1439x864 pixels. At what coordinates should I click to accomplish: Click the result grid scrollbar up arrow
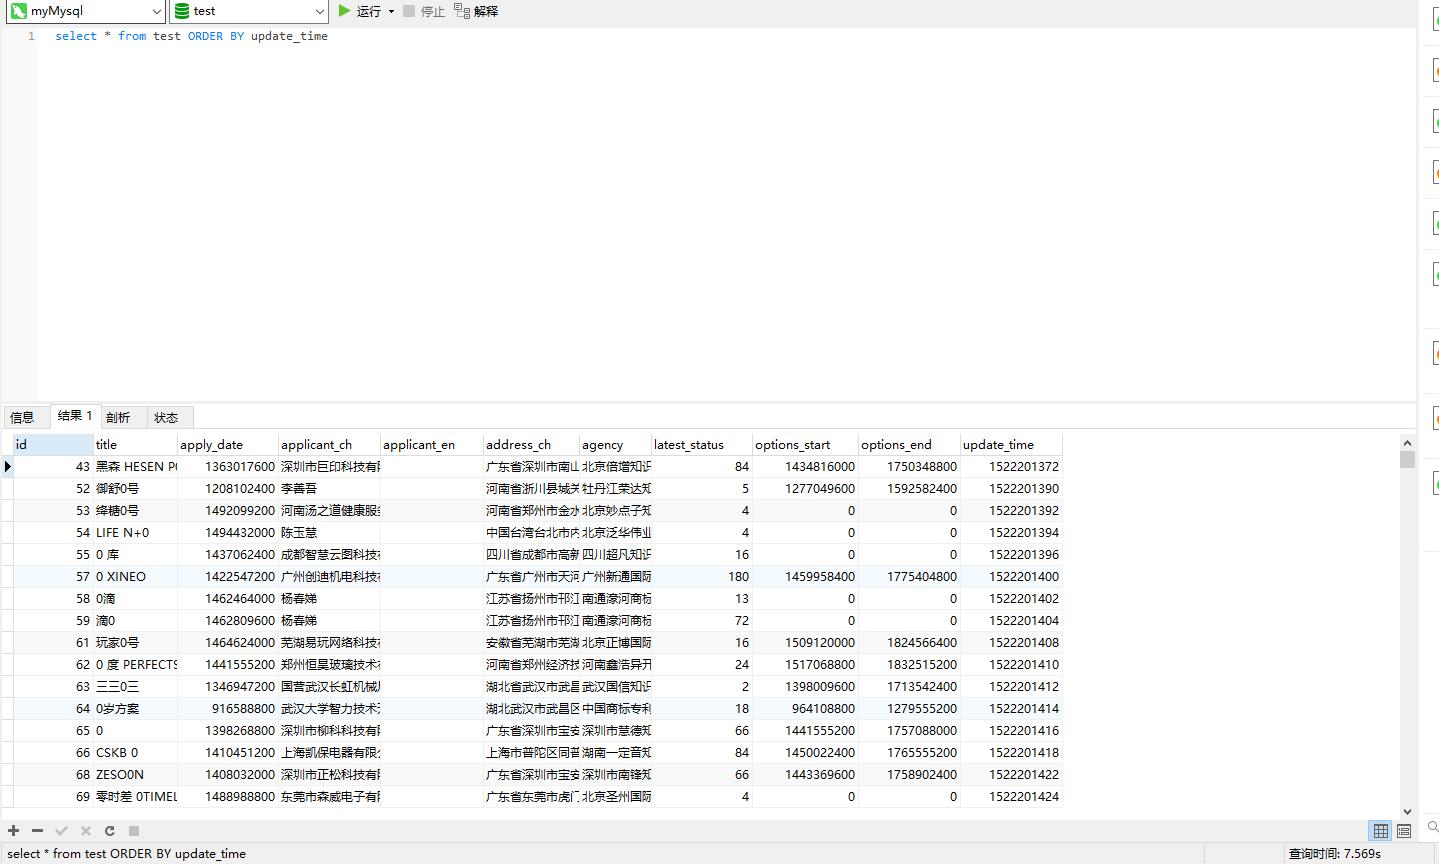coord(1407,442)
